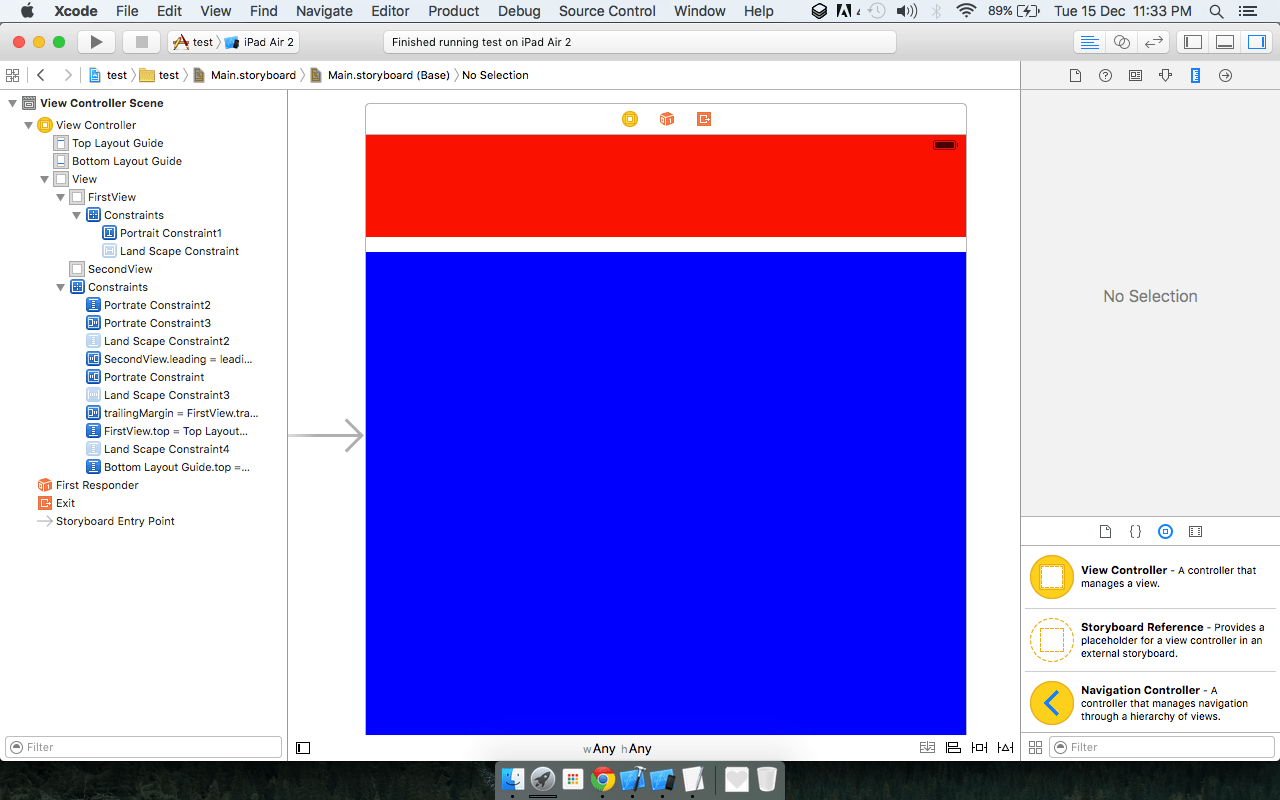Focus the outline Filter field
This screenshot has width=1280, height=800.
click(x=144, y=747)
